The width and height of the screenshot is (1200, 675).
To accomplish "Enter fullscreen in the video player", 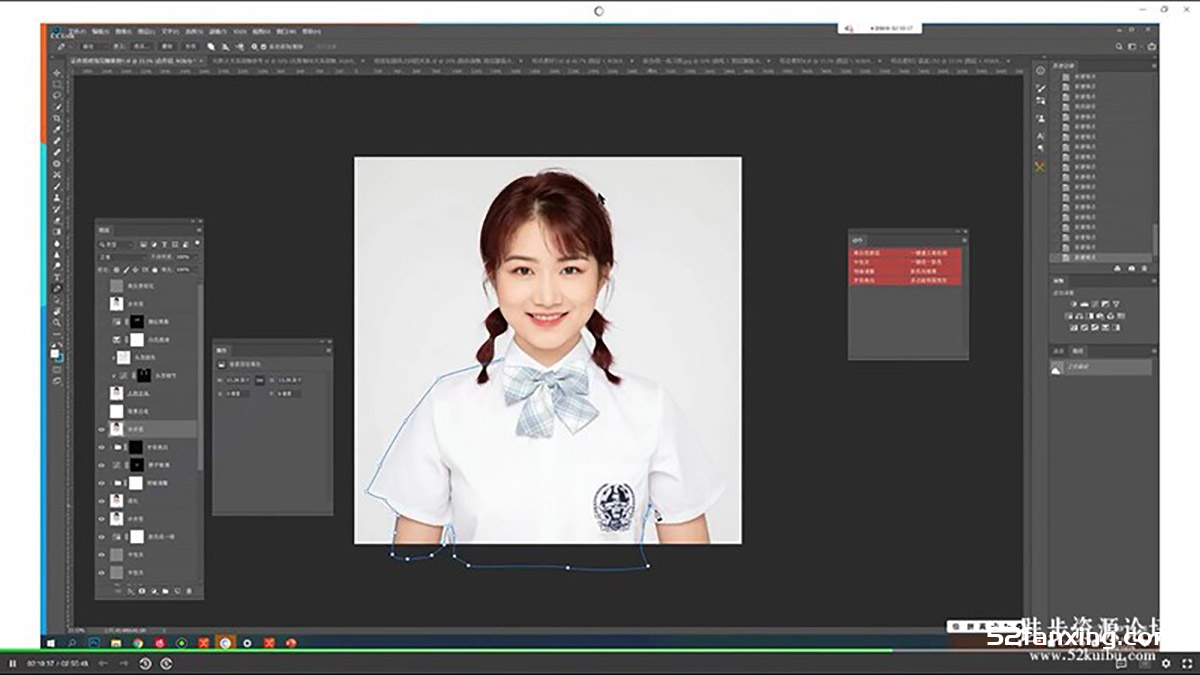I will [x=1186, y=663].
